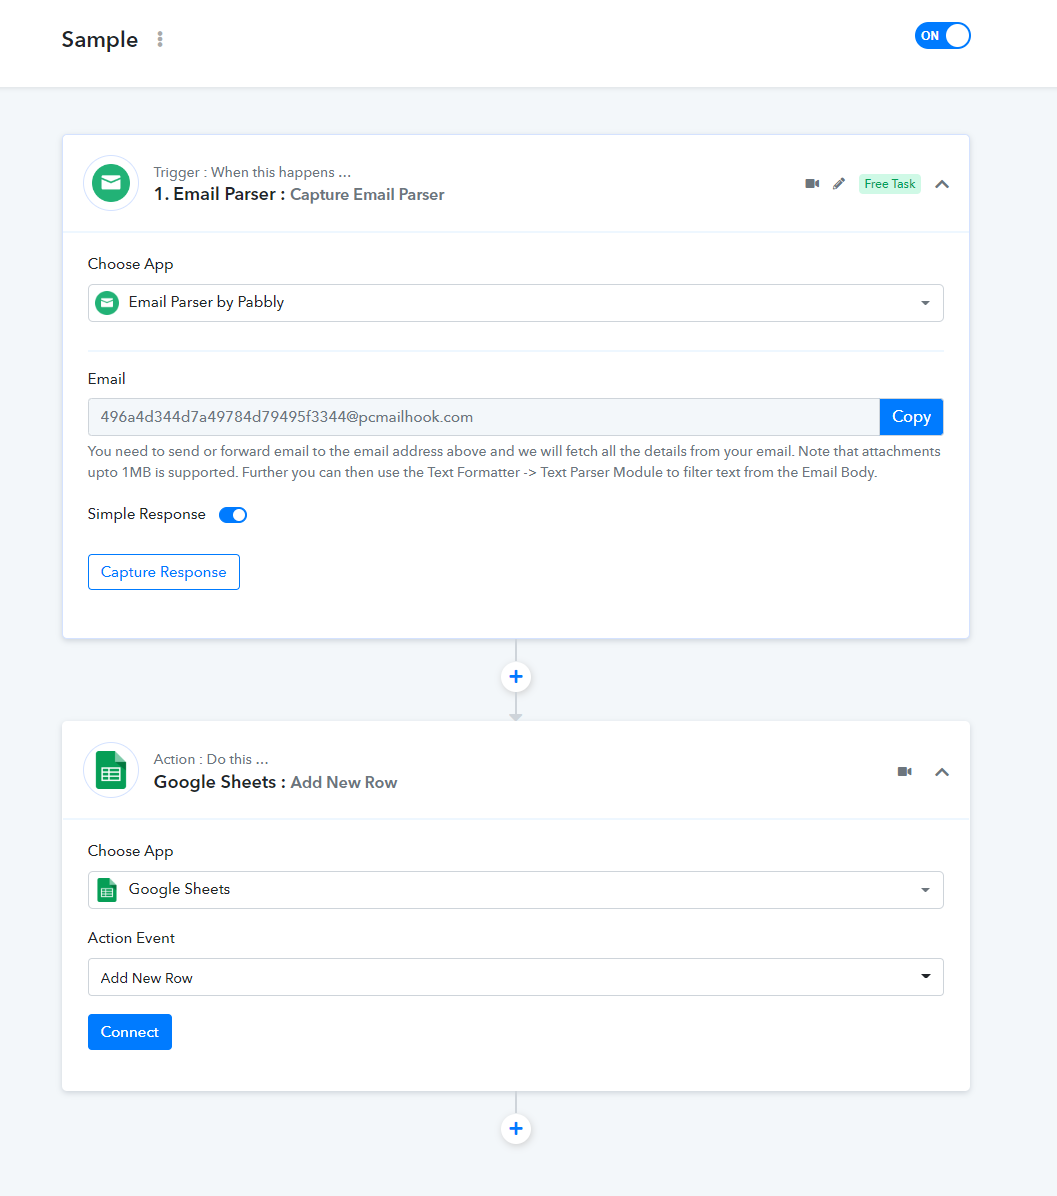Turn off the workflow ON switch
This screenshot has height=1196, width=1057.
(x=942, y=36)
